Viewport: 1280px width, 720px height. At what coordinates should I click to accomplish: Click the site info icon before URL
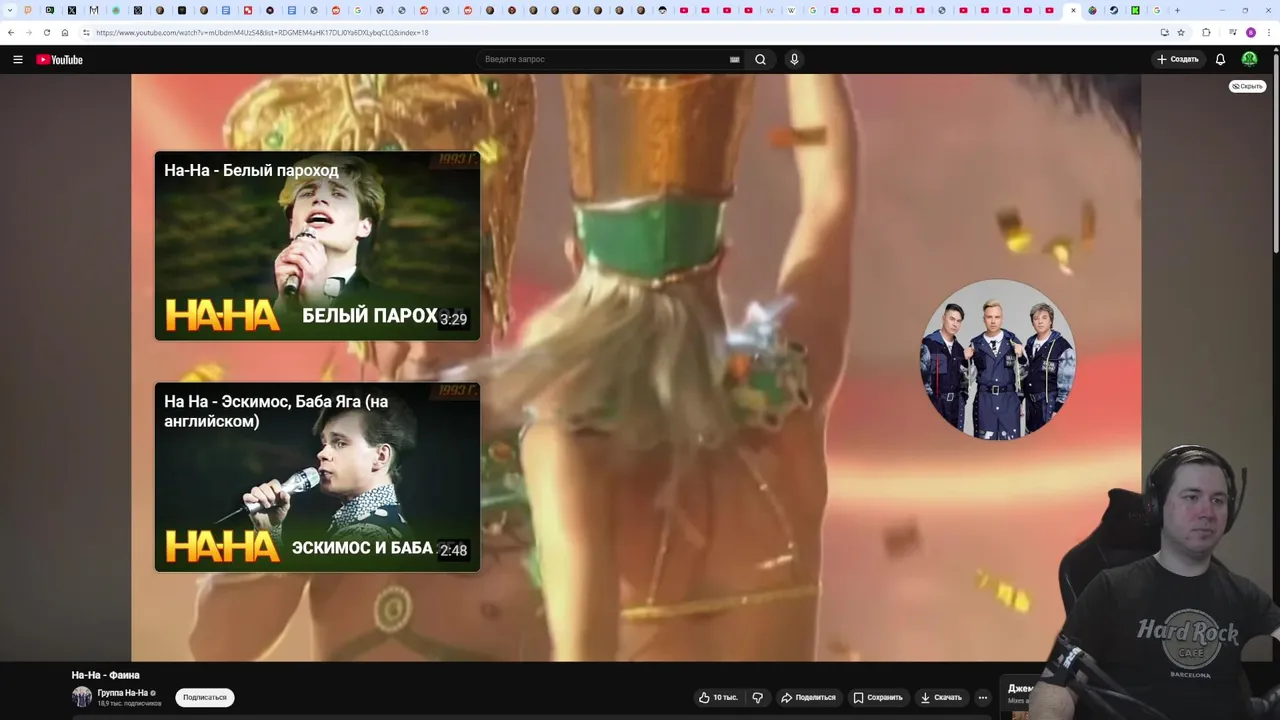tap(86, 32)
